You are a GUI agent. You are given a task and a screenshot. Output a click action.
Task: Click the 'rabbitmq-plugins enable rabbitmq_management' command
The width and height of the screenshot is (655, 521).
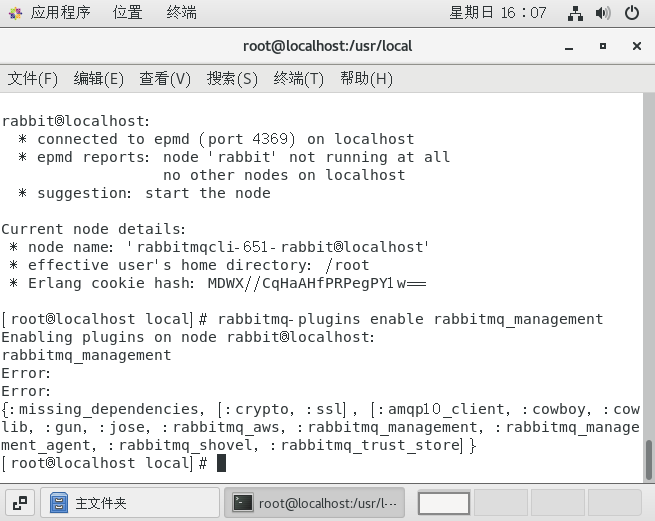[x=410, y=319]
